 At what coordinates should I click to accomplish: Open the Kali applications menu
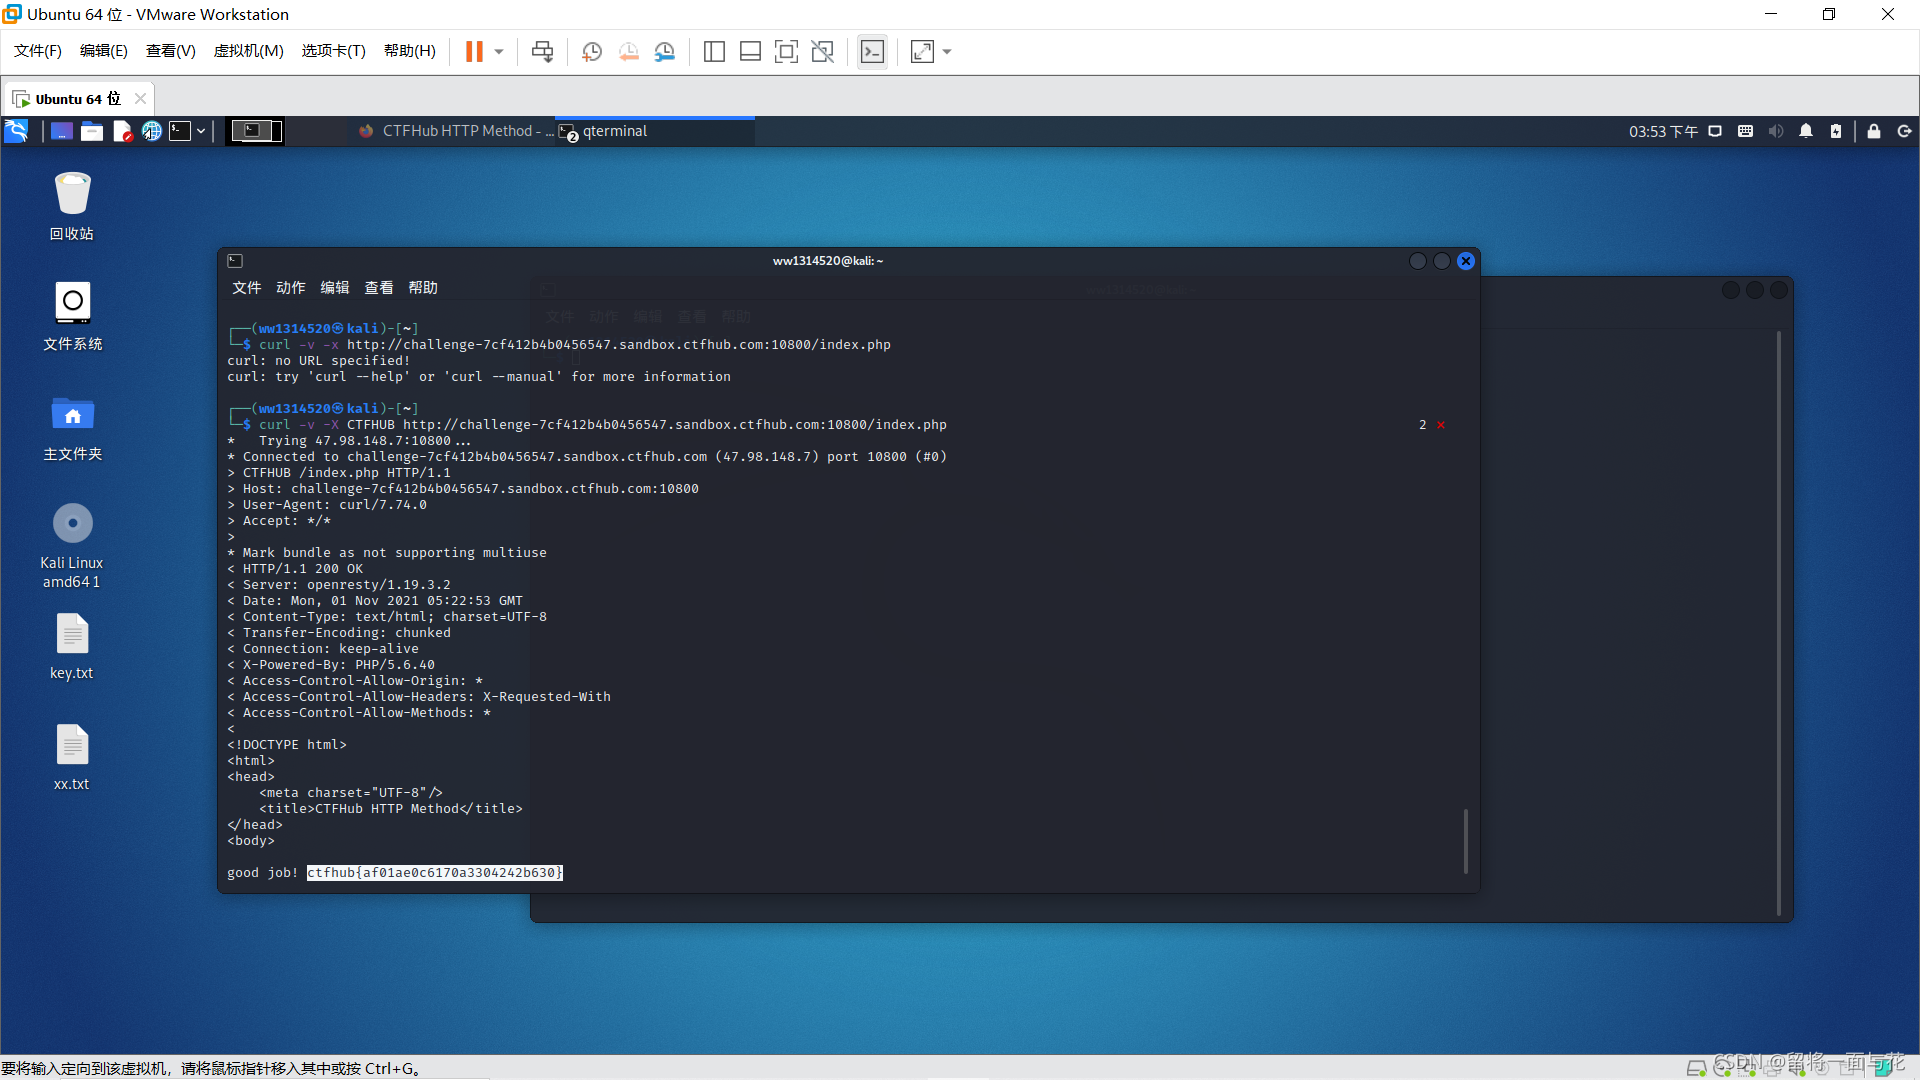17,131
